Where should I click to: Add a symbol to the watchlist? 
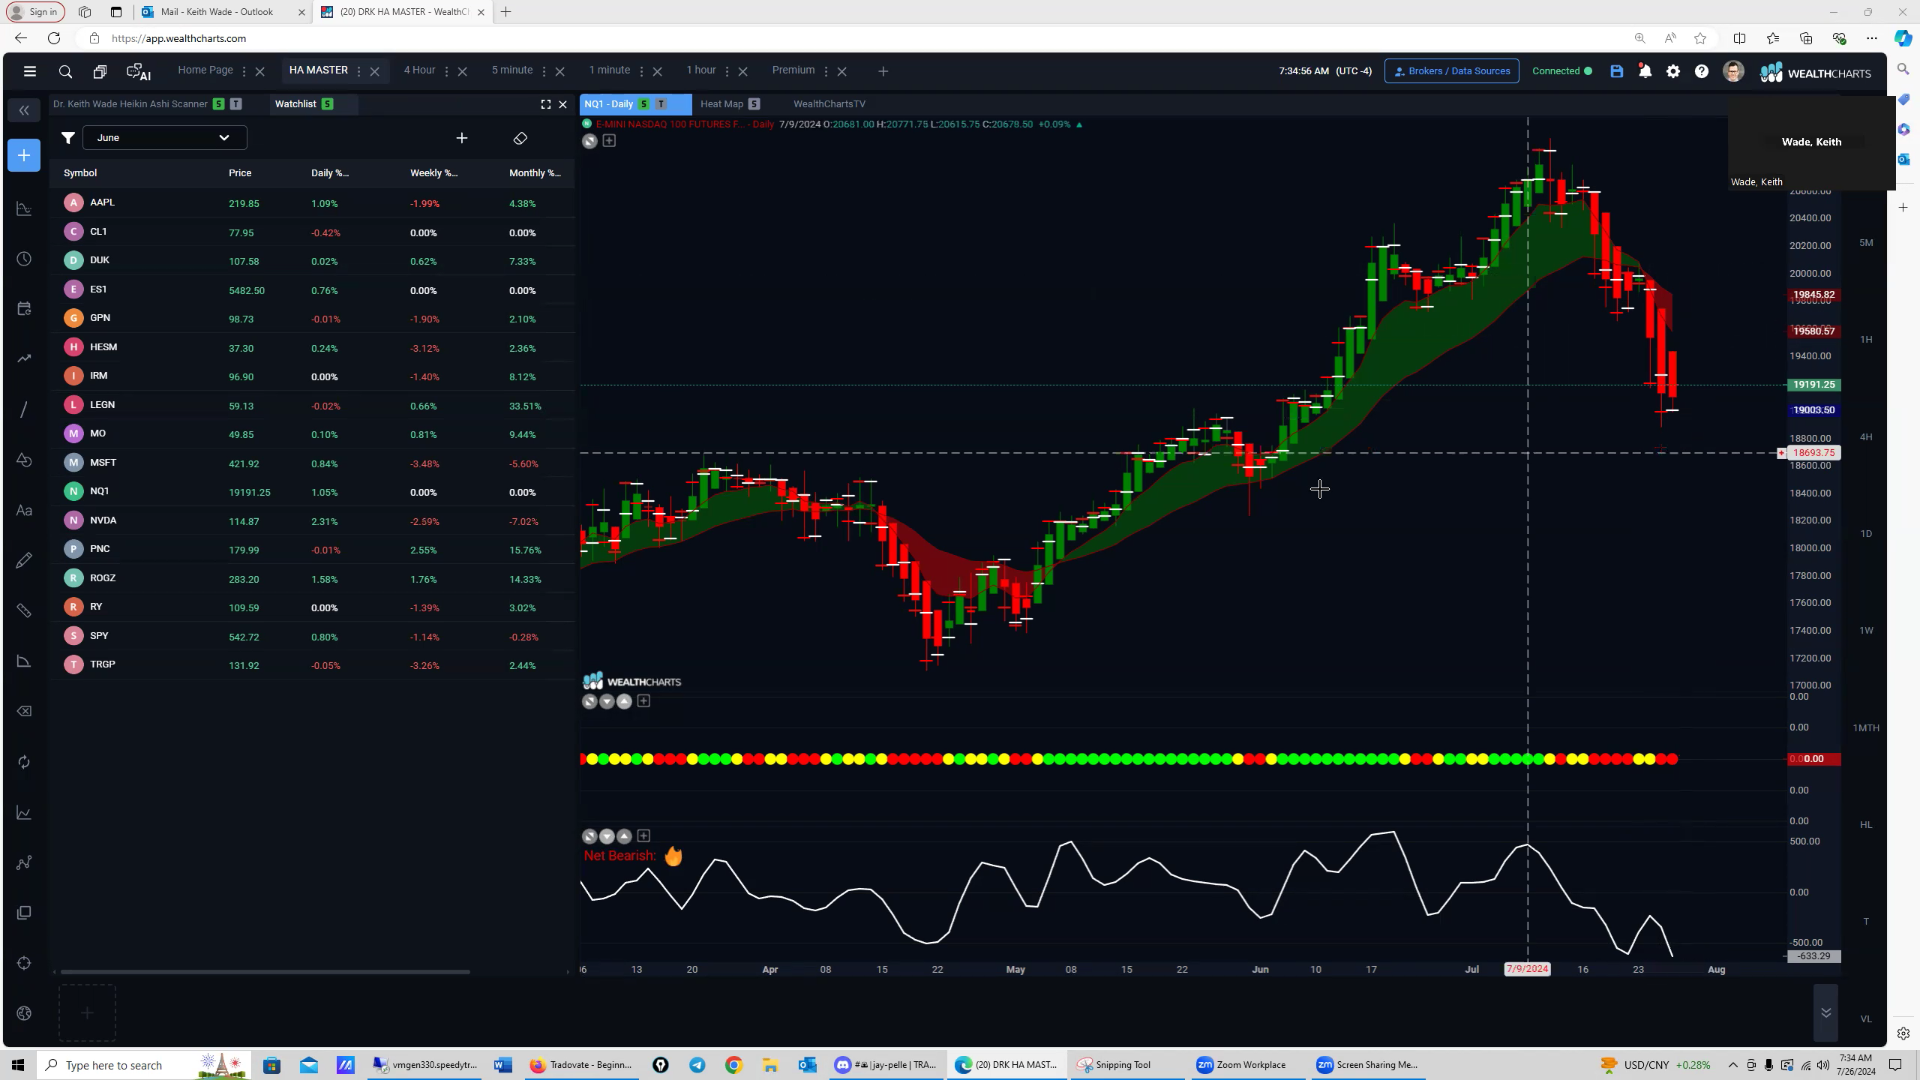462,138
